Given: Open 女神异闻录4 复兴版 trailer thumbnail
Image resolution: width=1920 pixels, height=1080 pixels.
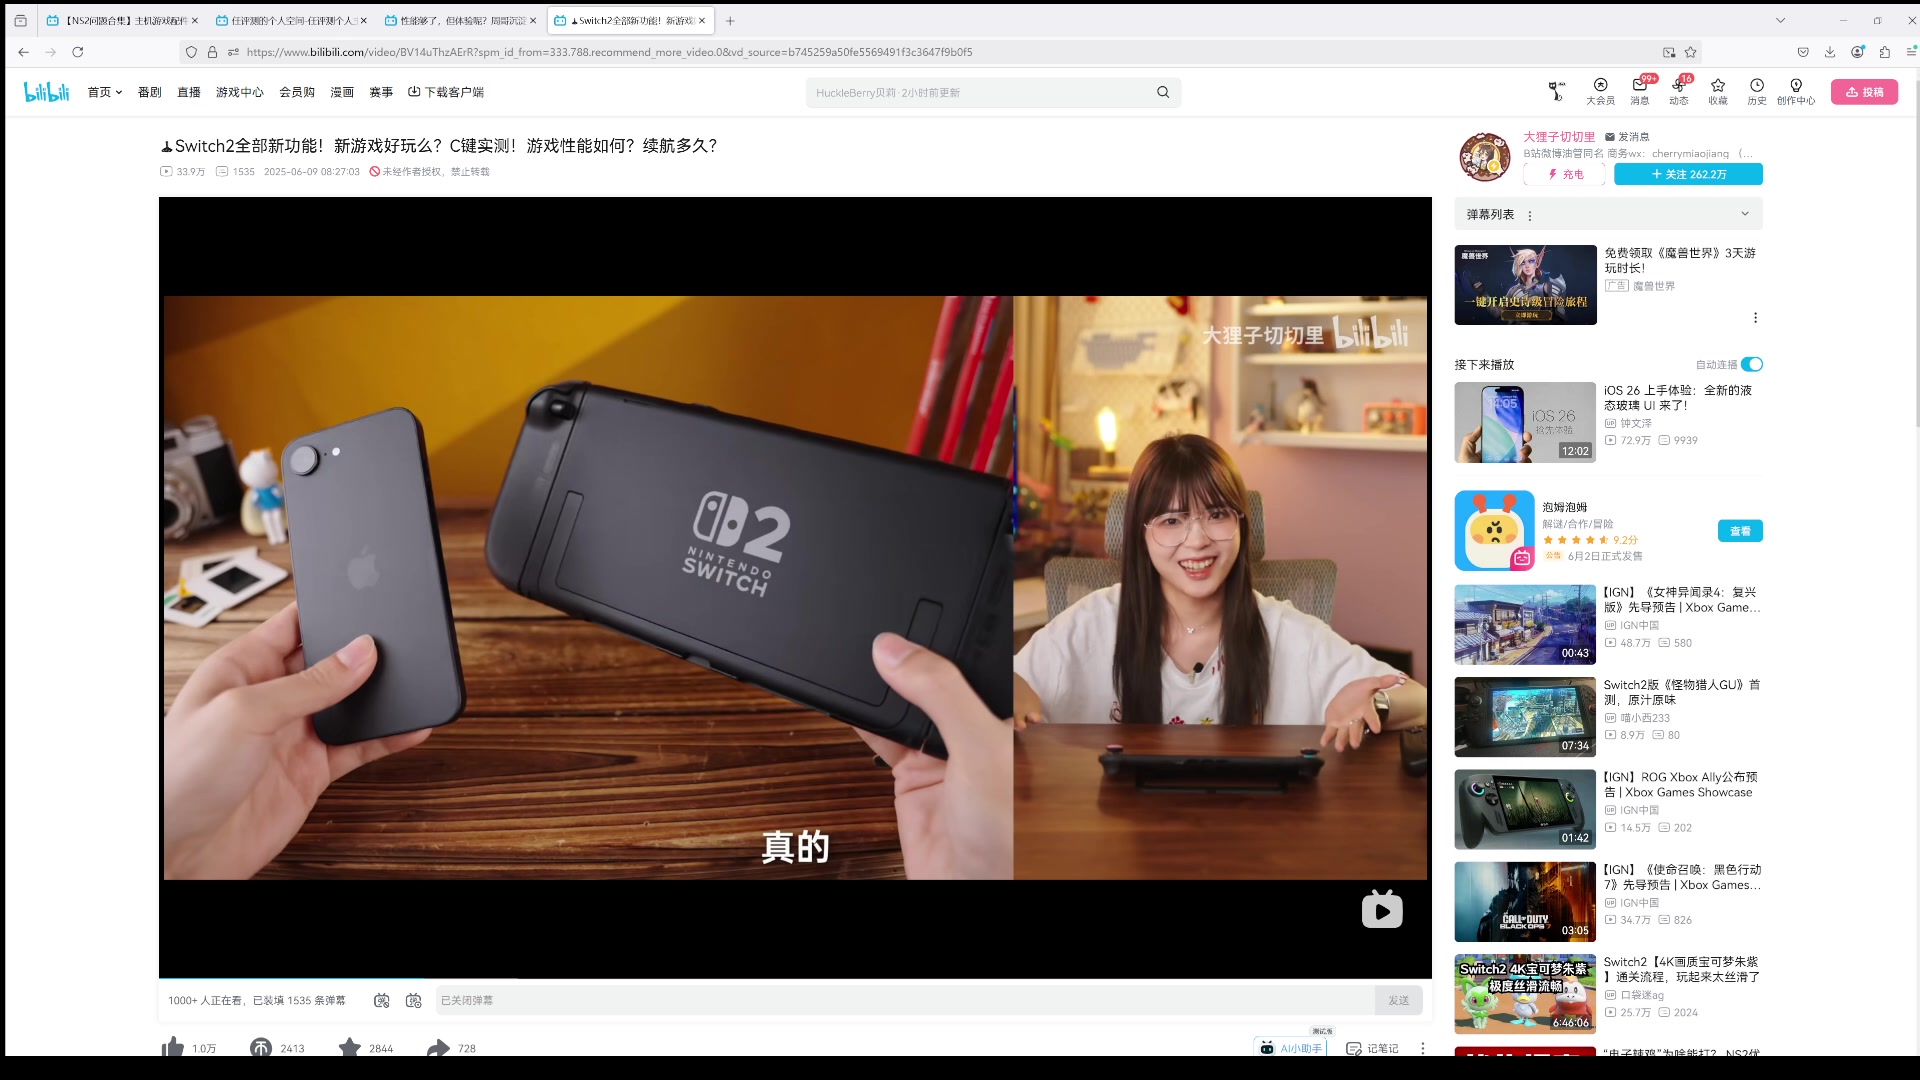Looking at the screenshot, I should (1525, 624).
